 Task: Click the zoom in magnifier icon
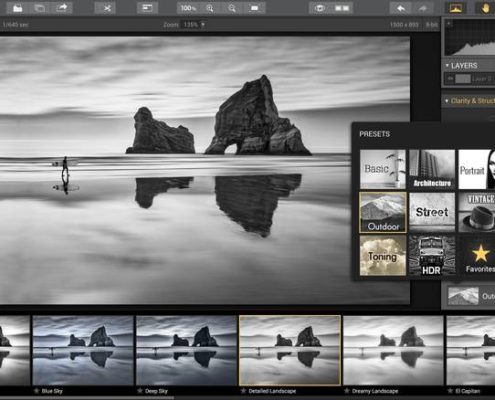[210, 8]
